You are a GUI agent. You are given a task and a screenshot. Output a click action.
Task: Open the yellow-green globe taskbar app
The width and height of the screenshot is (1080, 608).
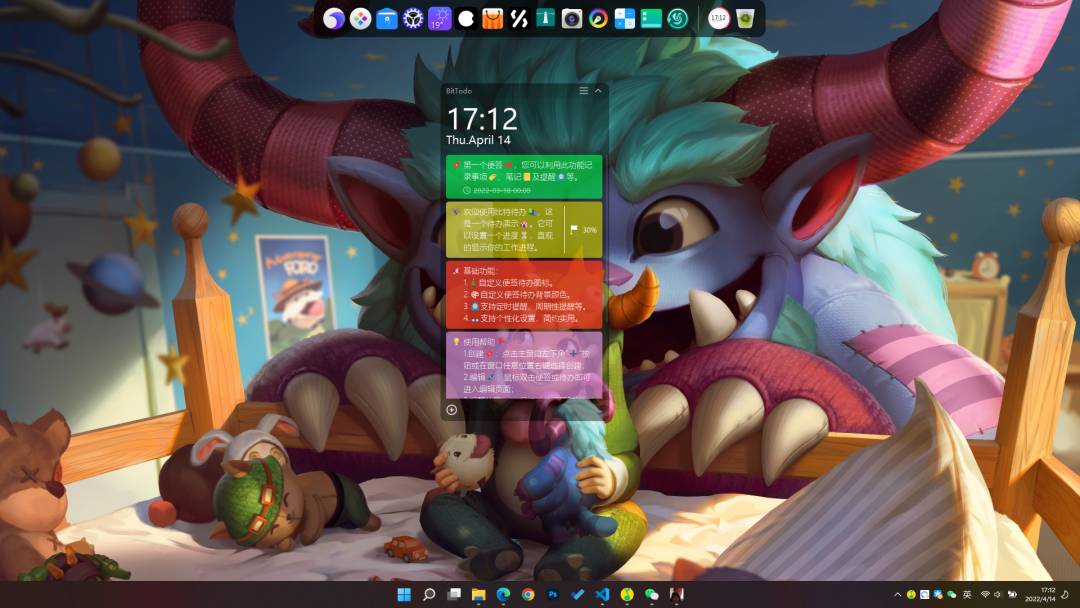(x=627, y=594)
